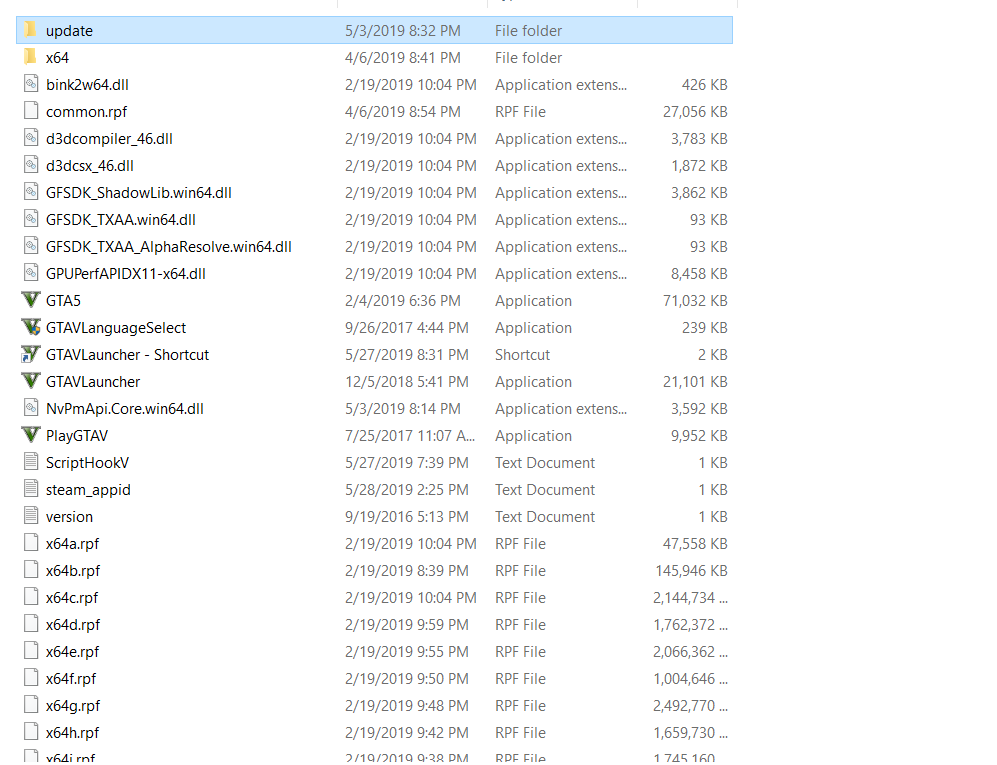Select date 2/19/2019 8:39 PM
997x765 pixels.
tap(406, 571)
